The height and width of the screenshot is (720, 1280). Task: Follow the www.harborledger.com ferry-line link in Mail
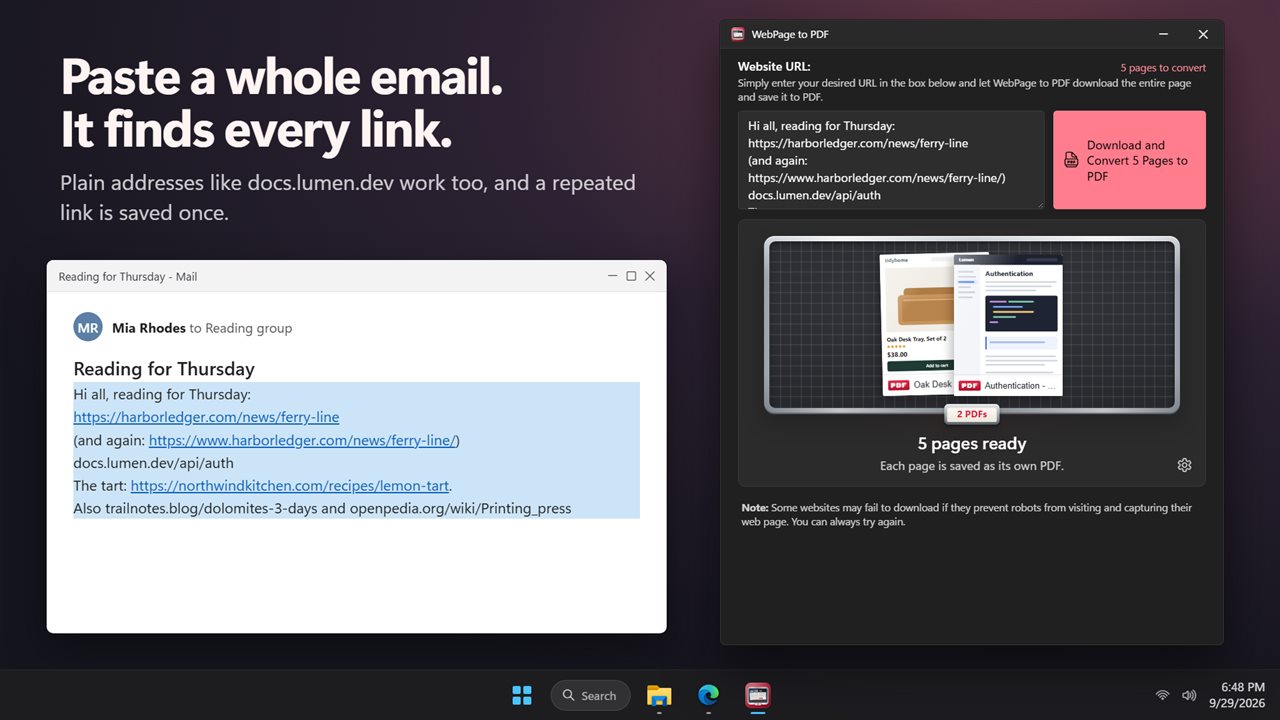pos(303,440)
